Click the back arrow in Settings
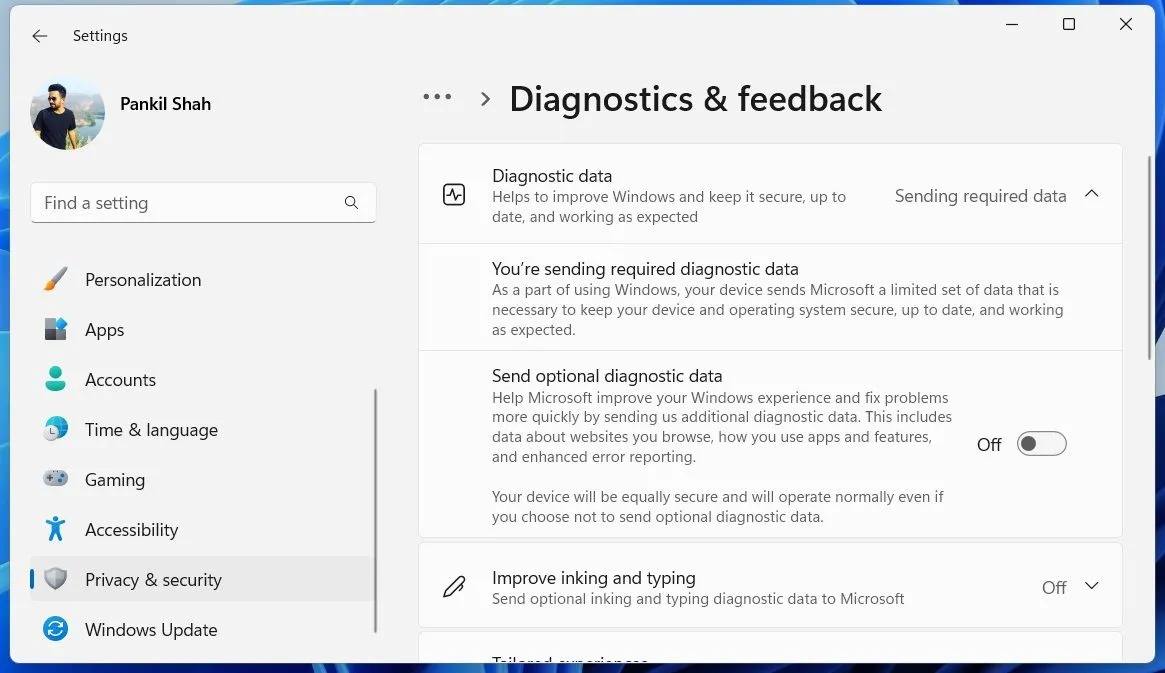 39,36
